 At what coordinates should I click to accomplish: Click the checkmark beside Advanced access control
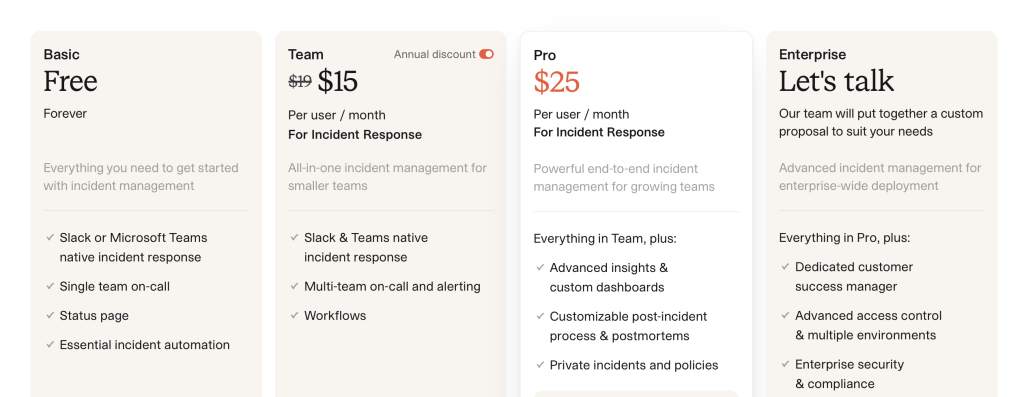click(786, 316)
